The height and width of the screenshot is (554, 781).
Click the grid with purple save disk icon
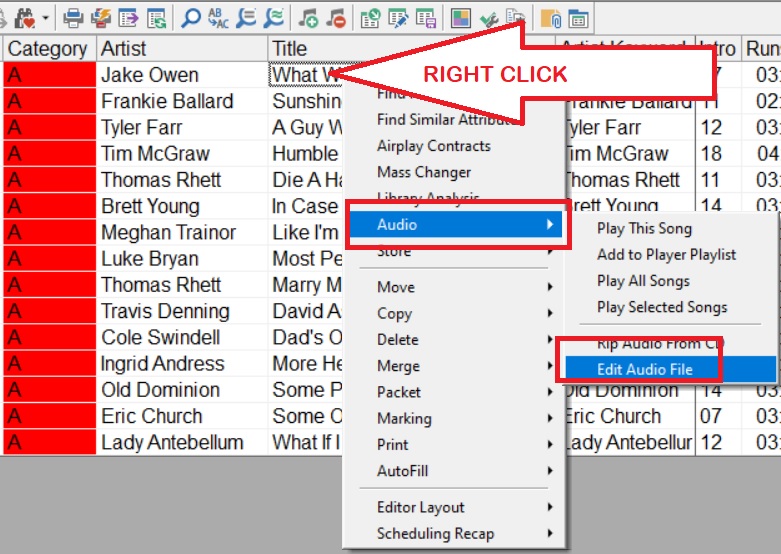(426, 18)
